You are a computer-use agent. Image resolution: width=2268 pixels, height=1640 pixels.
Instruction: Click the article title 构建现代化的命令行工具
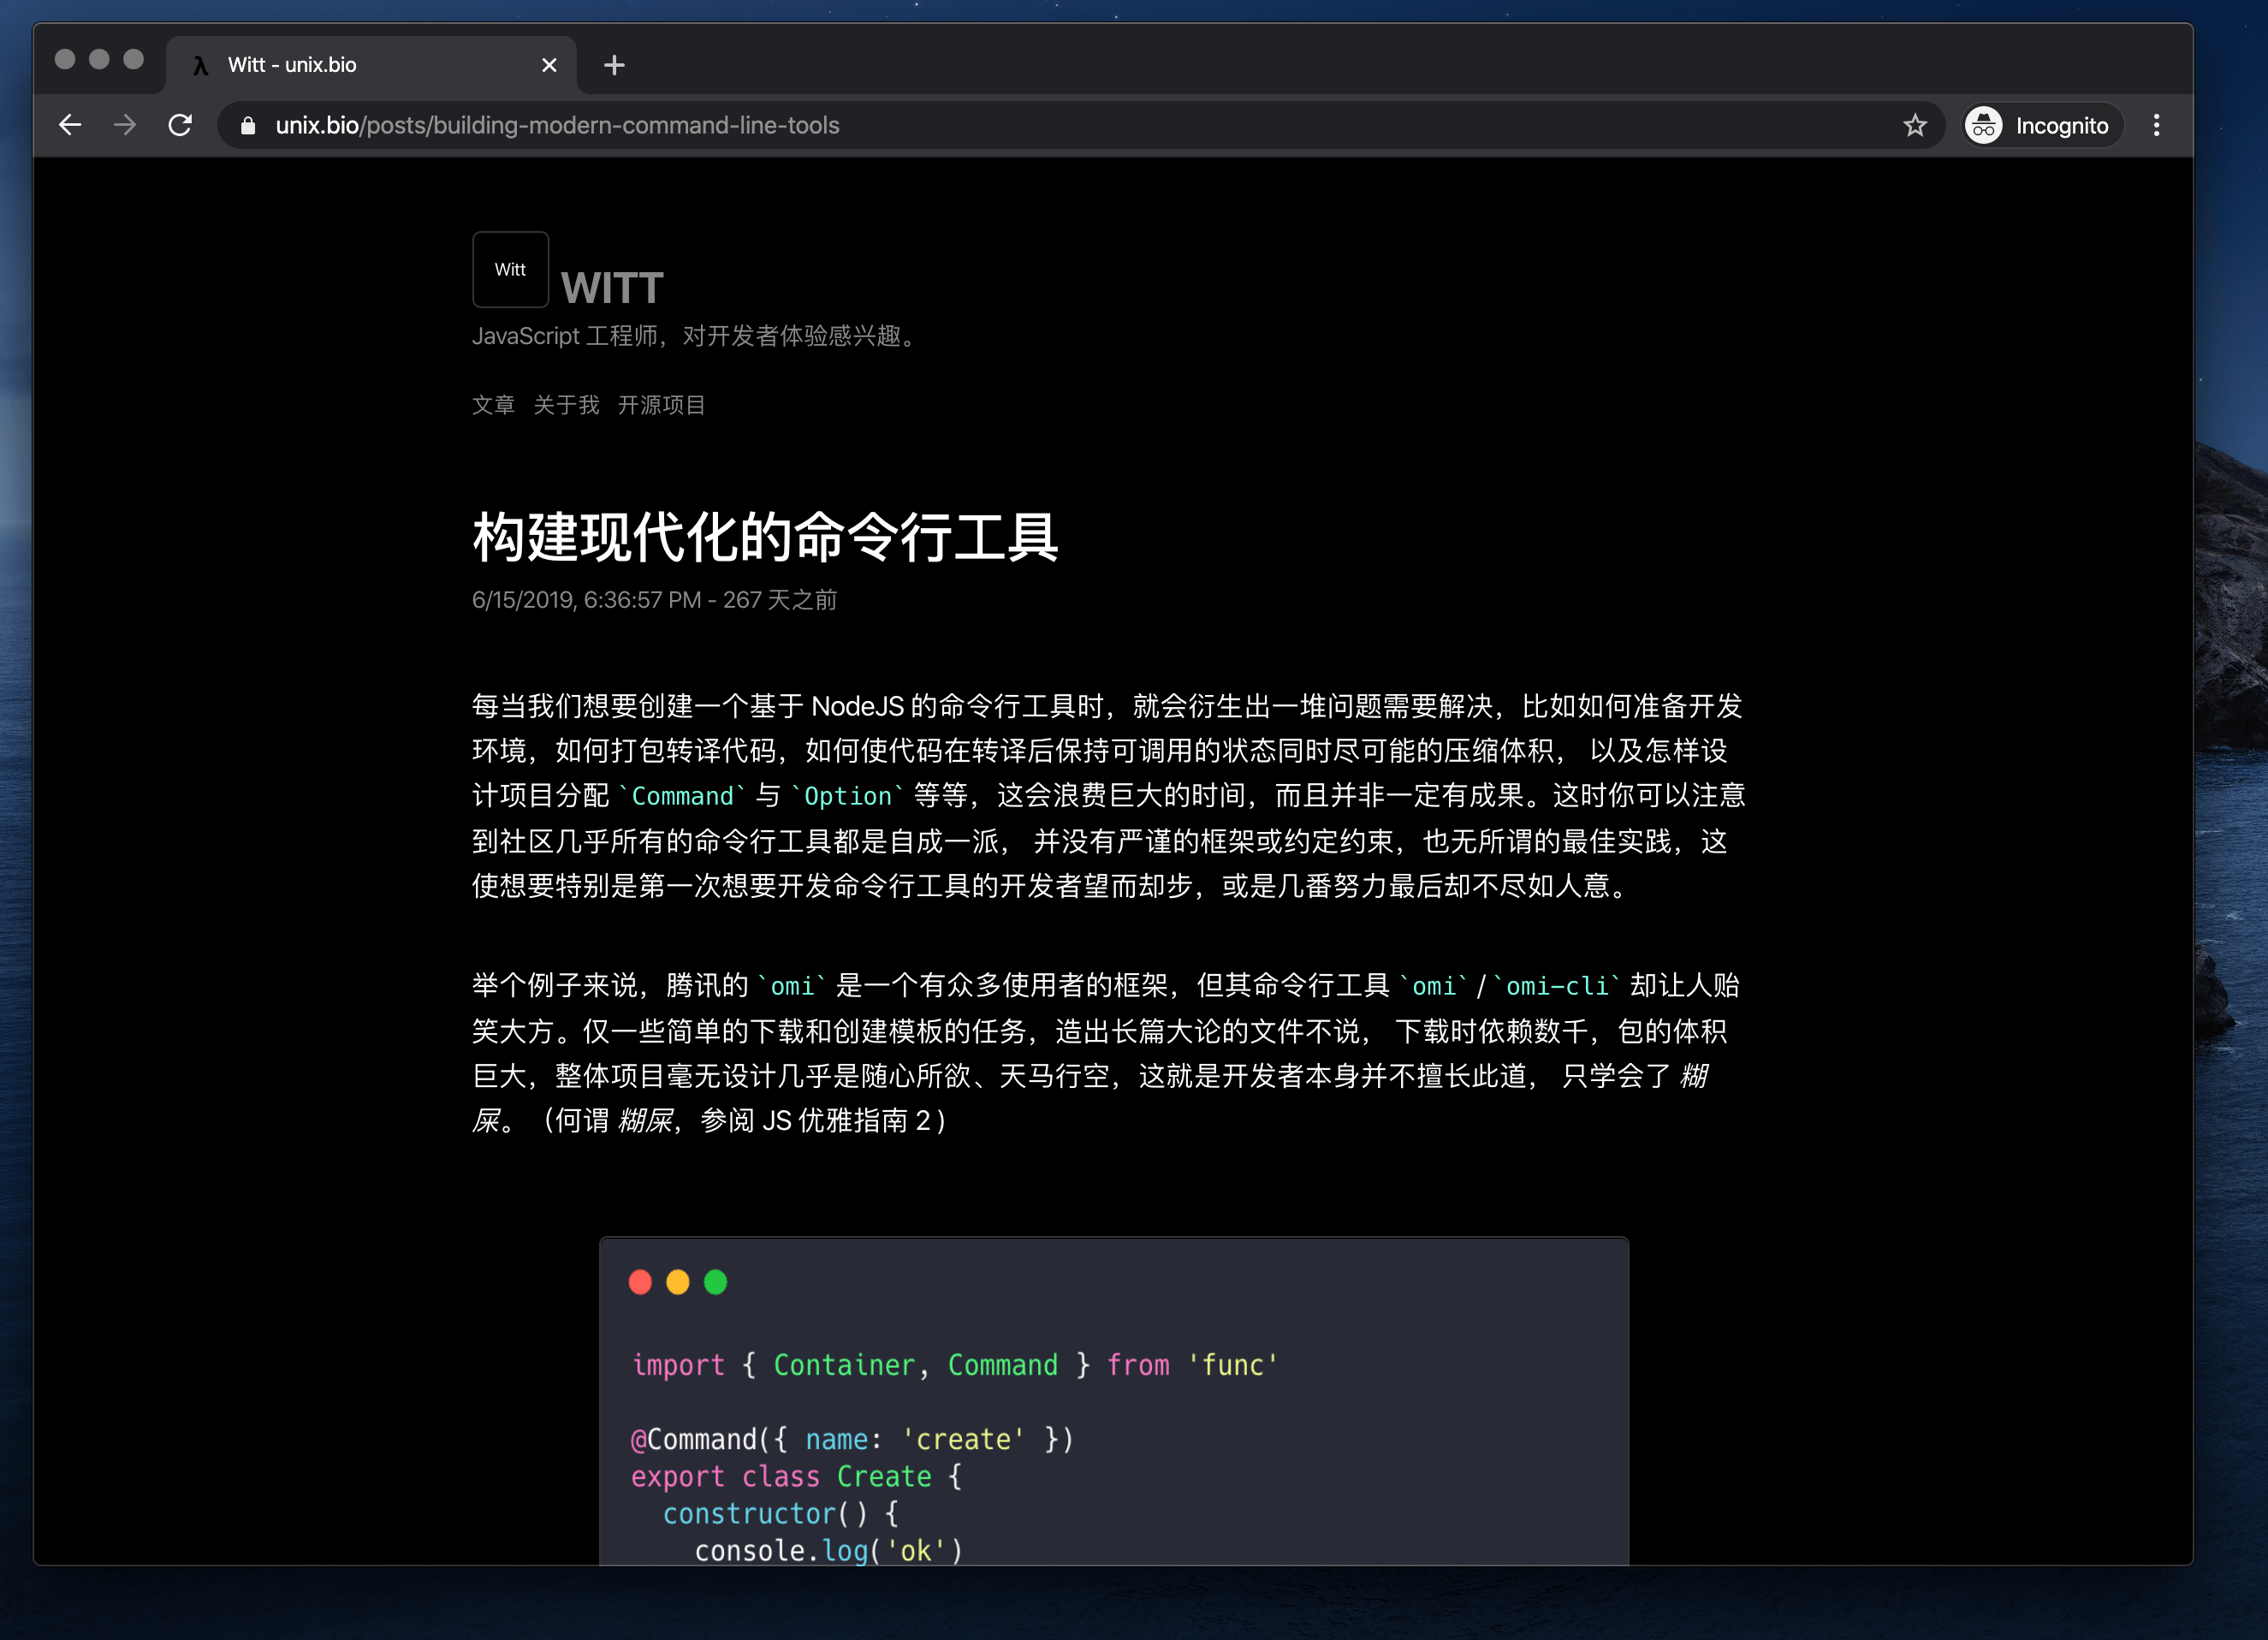tap(766, 537)
